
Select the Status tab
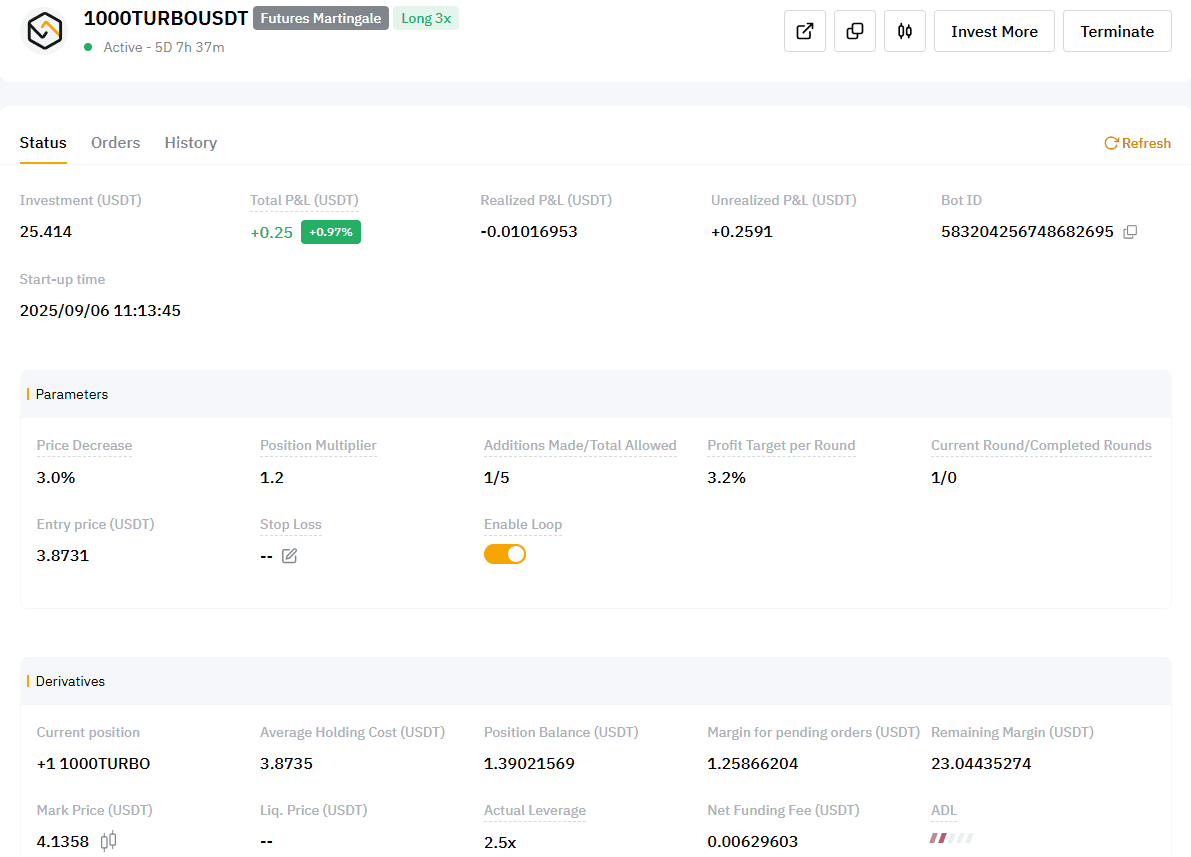(43, 143)
